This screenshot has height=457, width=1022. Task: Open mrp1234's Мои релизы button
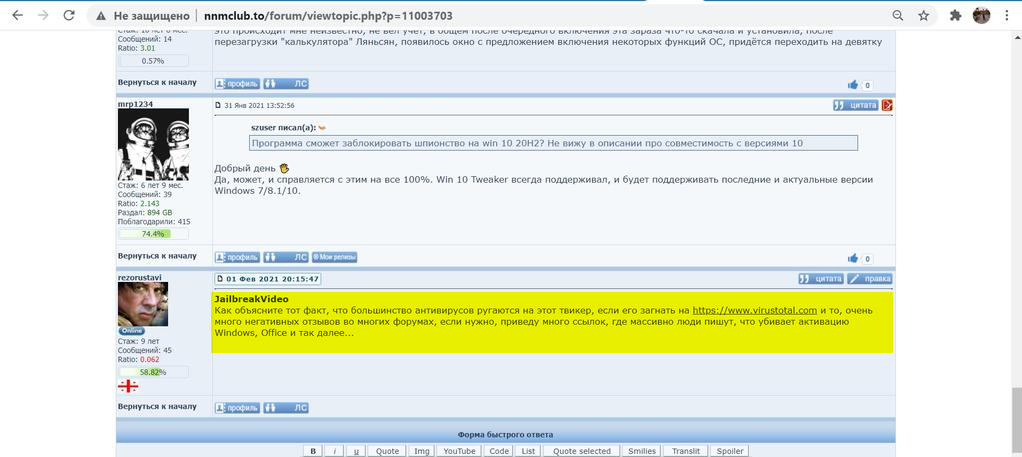point(334,258)
